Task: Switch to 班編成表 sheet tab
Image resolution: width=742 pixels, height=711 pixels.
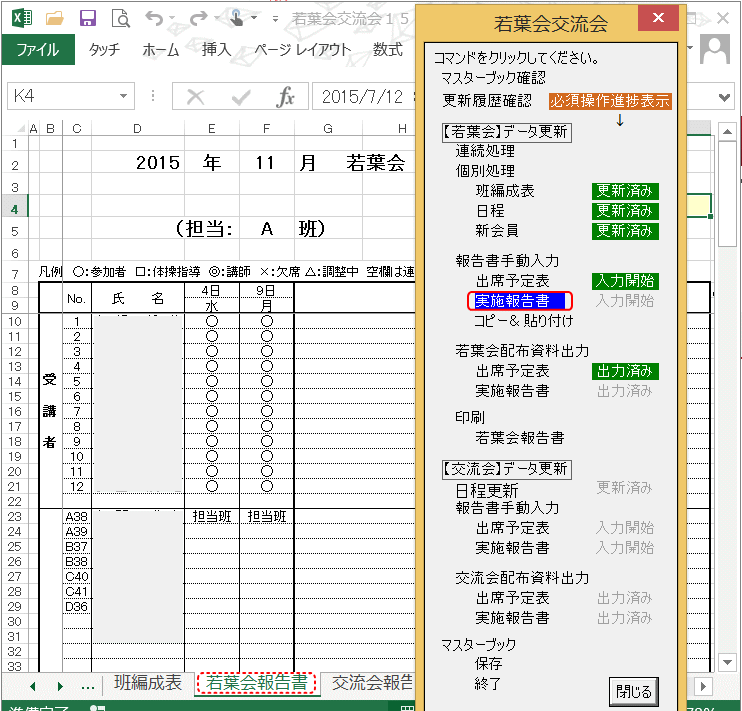Action: coord(148,683)
